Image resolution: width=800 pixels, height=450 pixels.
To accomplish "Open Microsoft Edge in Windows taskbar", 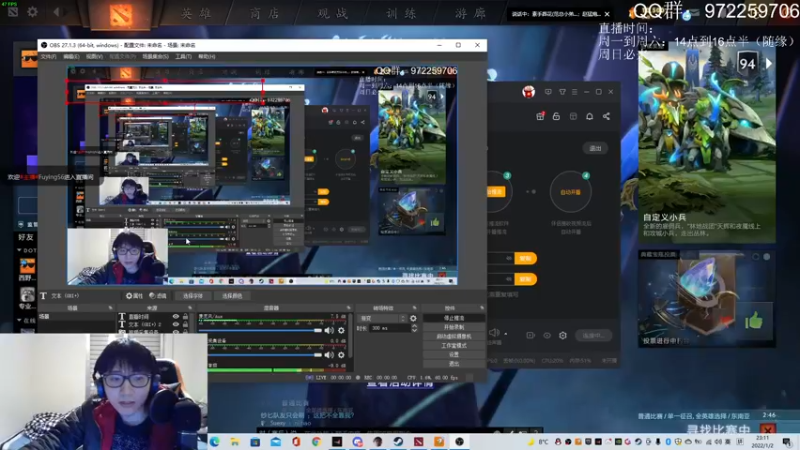I will 214,441.
